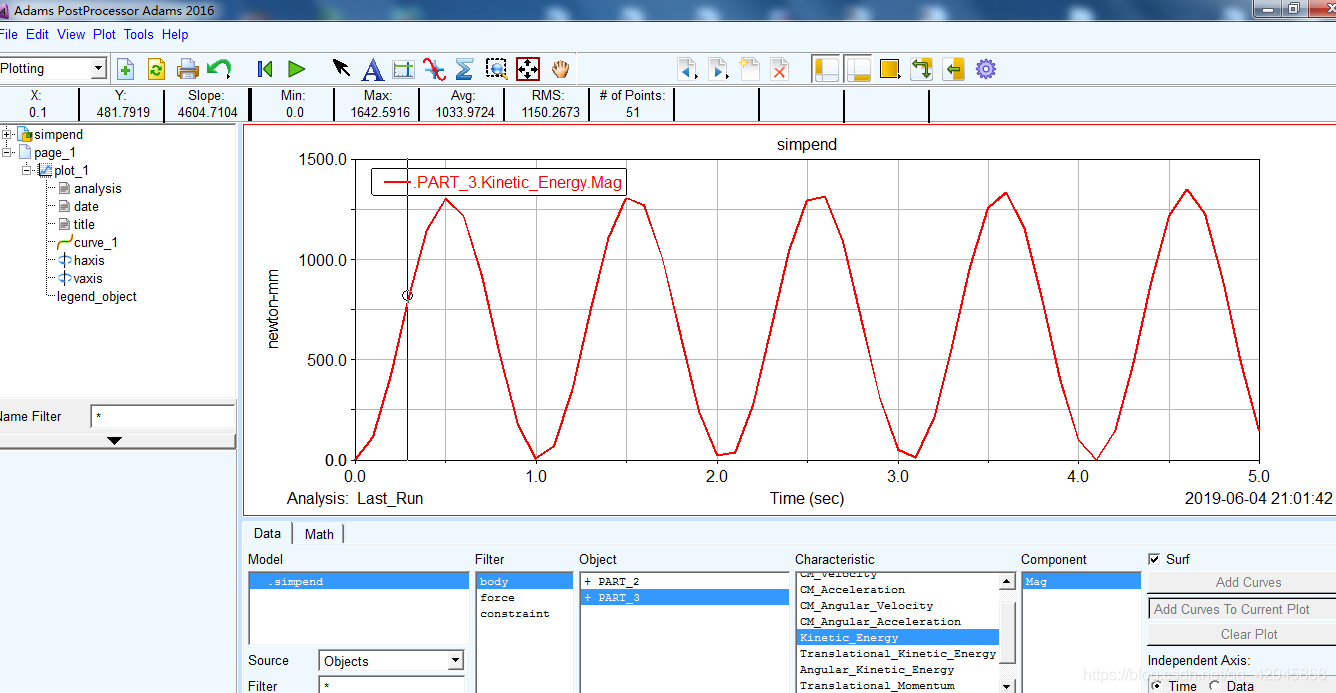
Task: Select the hand pan tool
Action: (560, 69)
